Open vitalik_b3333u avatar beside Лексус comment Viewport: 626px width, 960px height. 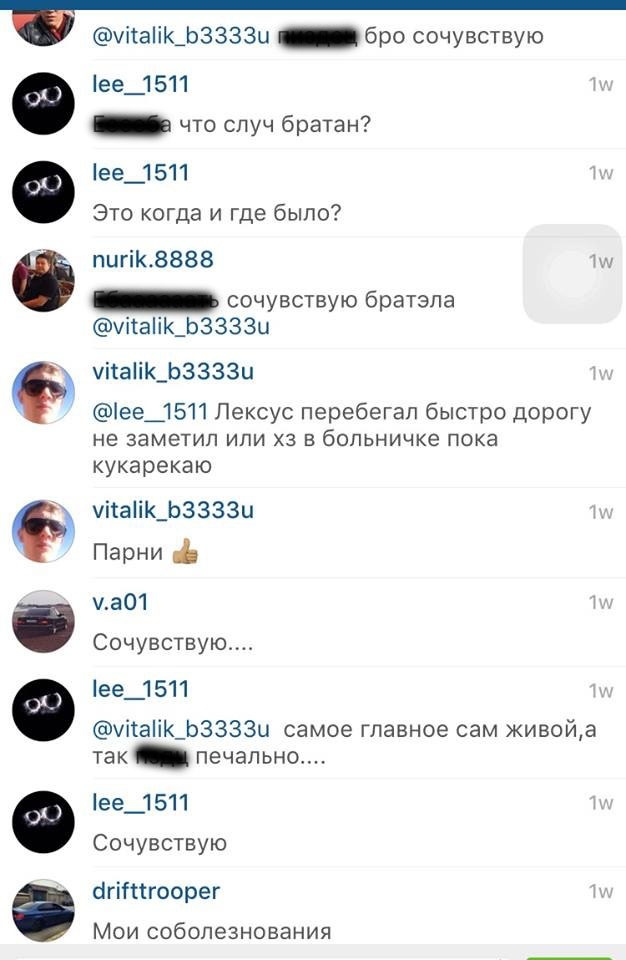43,392
